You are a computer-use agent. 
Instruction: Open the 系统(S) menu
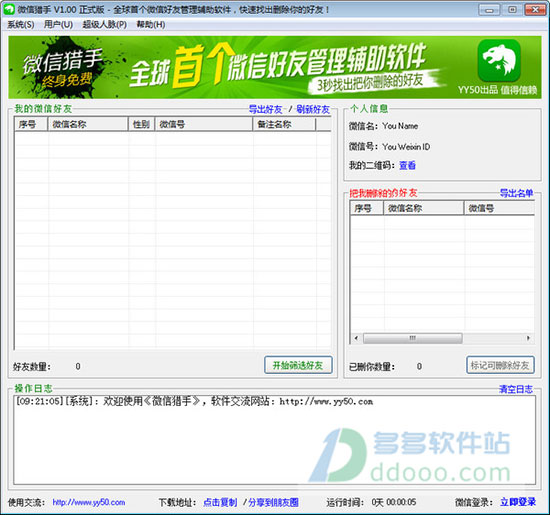[x=21, y=25]
